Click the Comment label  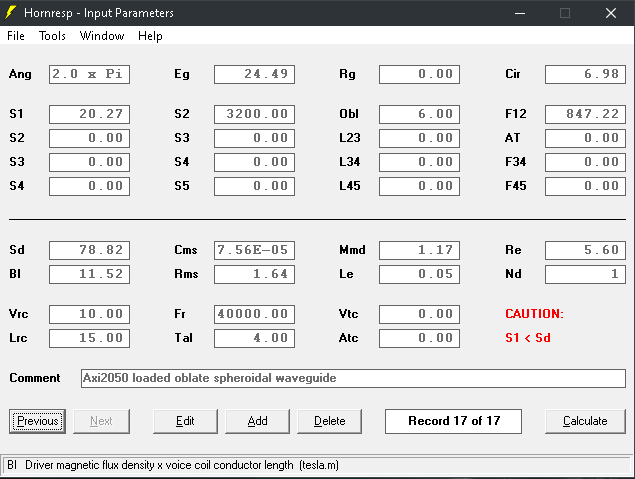pyautogui.click(x=35, y=378)
